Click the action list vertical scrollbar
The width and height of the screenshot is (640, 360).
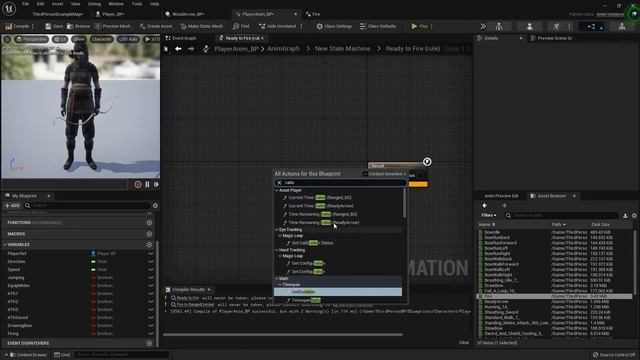[404, 203]
